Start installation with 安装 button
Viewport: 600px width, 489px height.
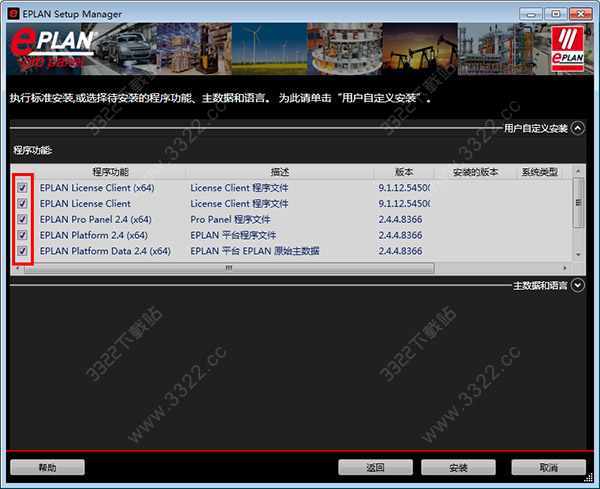458,467
